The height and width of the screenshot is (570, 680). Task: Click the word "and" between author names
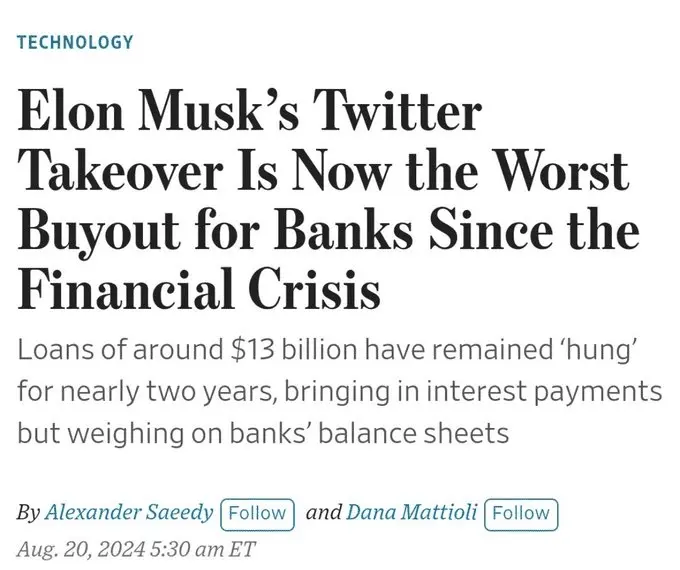[322, 513]
